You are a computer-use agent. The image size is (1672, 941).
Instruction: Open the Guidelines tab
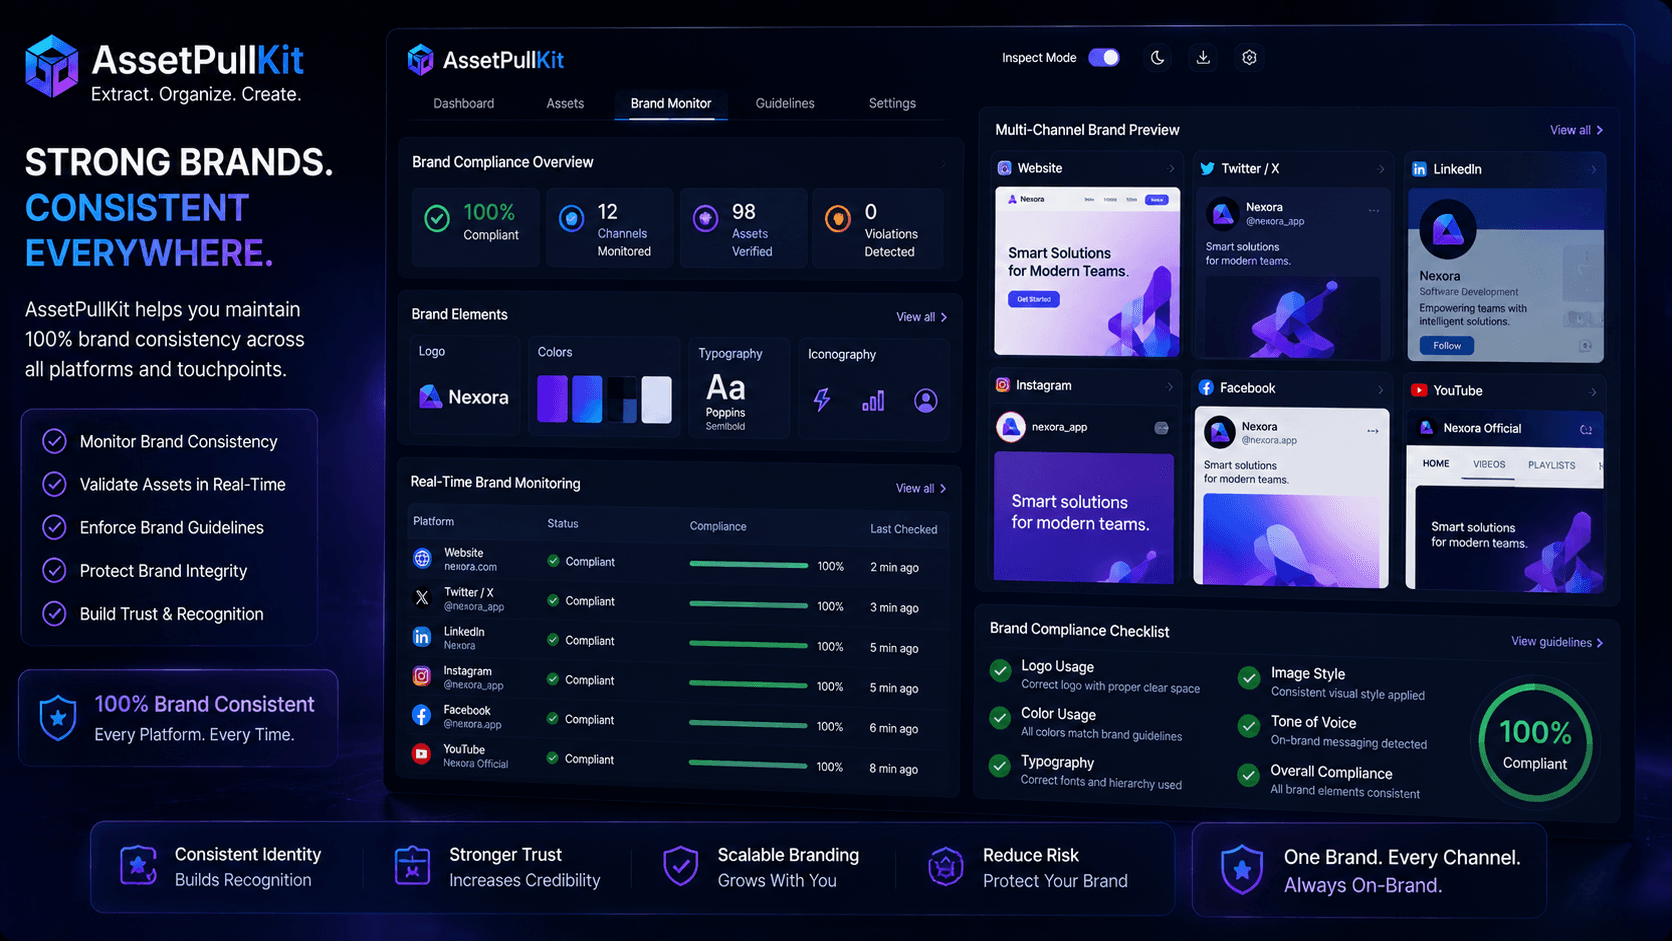tap(785, 103)
